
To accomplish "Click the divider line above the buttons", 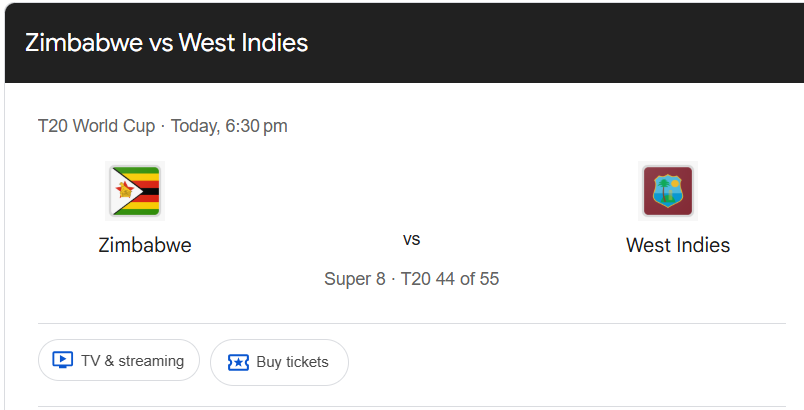I will pyautogui.click(x=411, y=323).
